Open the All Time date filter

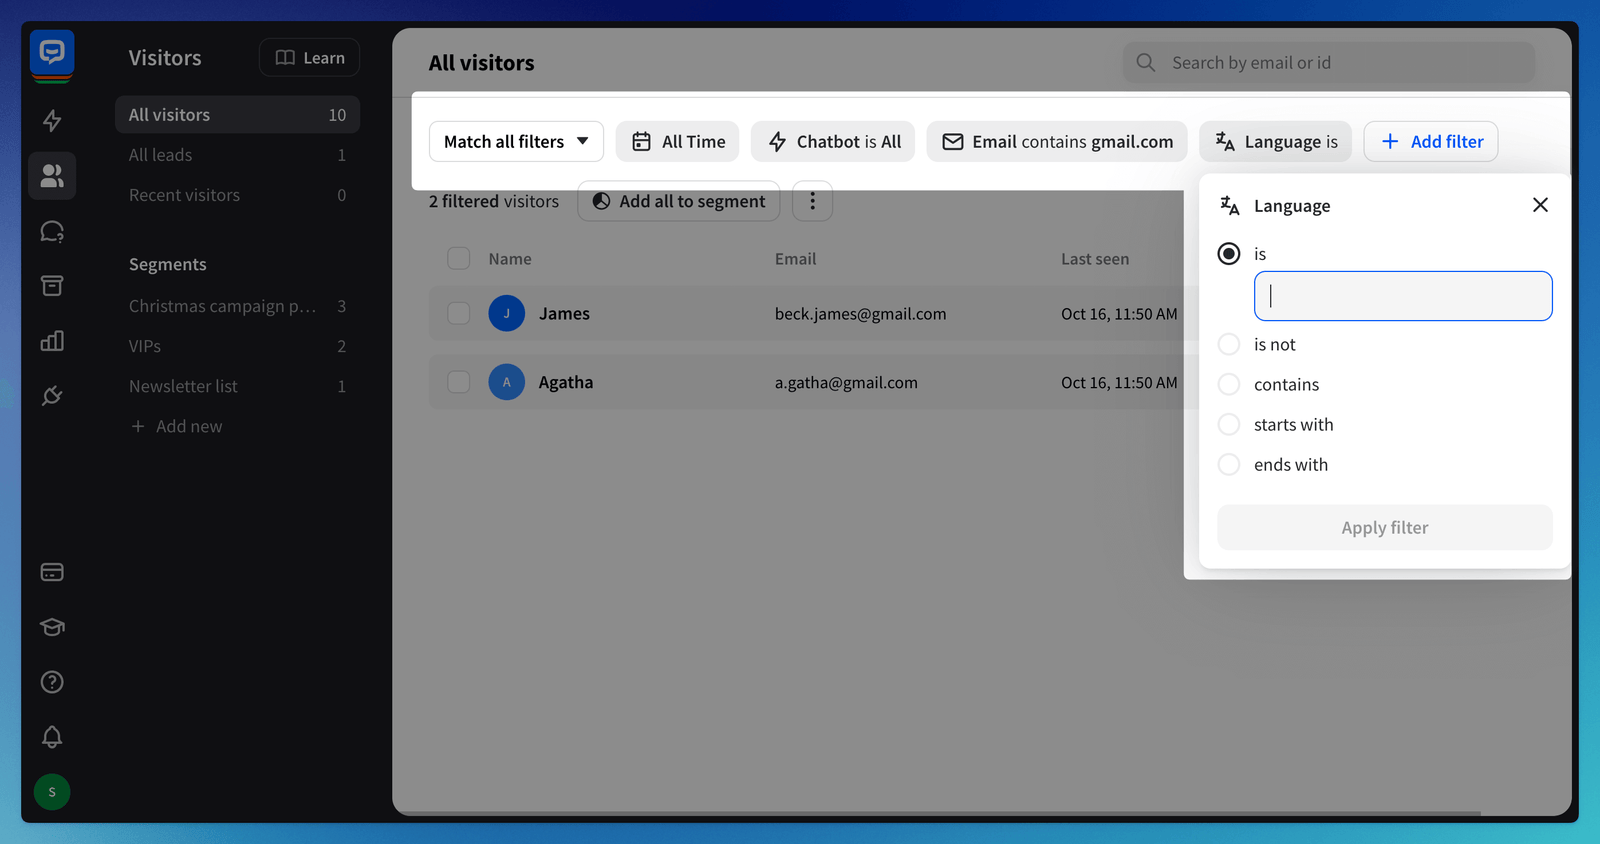pos(678,142)
